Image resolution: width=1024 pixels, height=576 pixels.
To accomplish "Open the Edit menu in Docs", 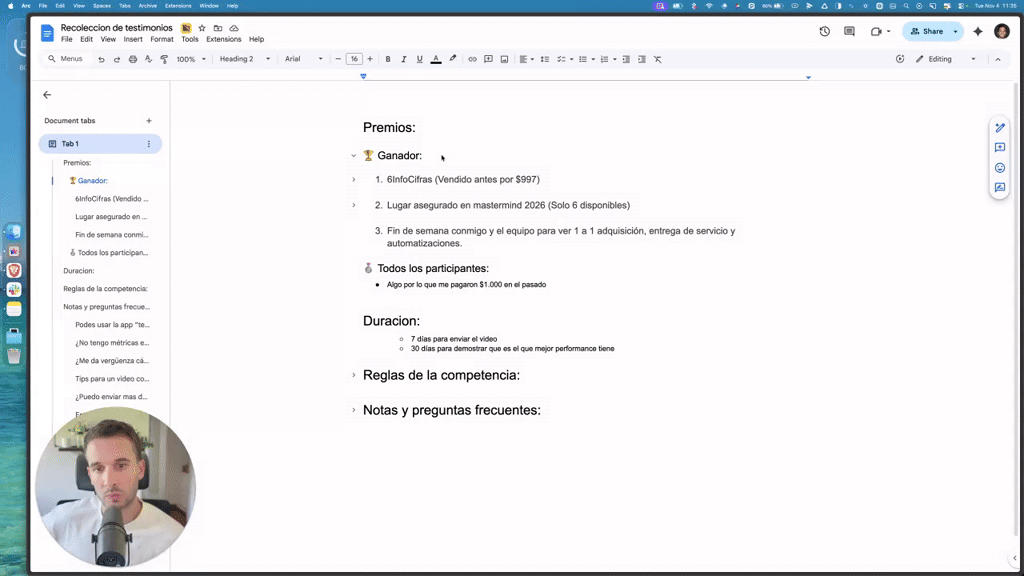I will (86, 39).
